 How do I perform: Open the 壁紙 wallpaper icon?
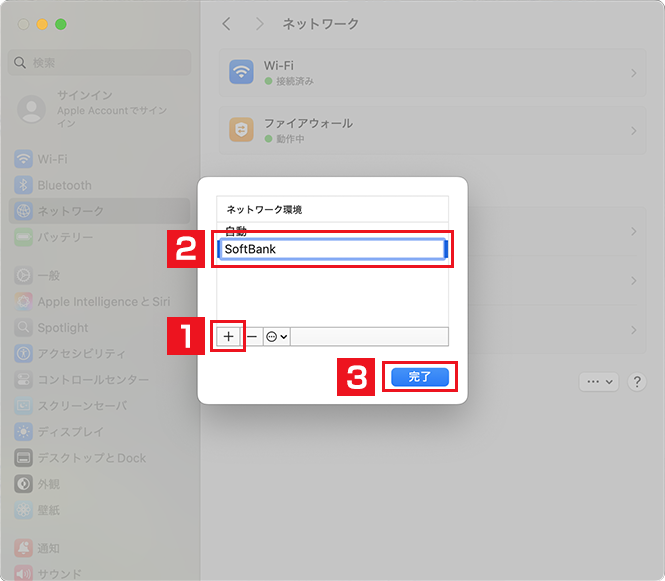23,510
